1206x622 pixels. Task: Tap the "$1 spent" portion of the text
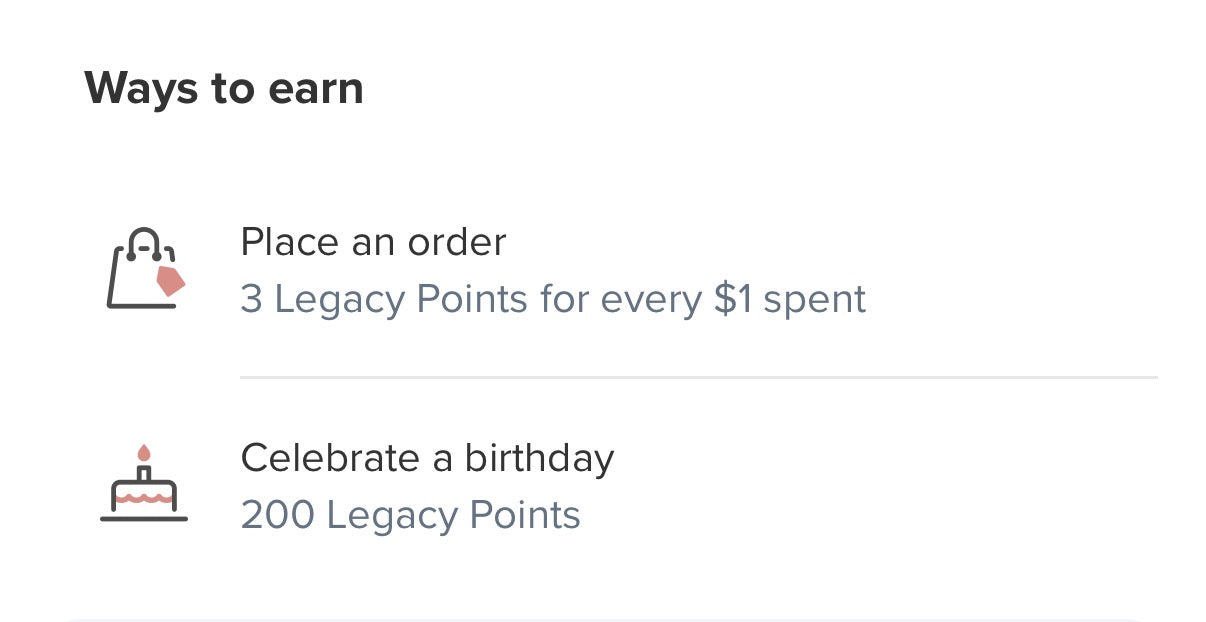pos(790,300)
